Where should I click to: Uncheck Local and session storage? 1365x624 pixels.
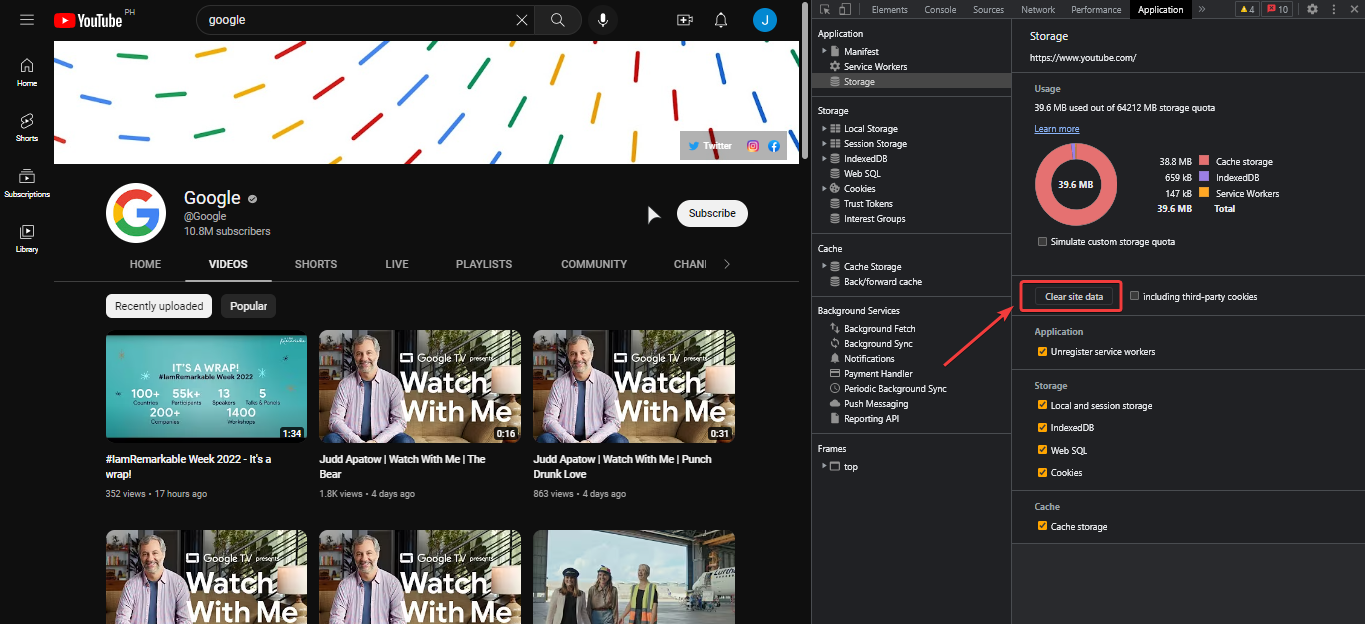pos(1043,406)
